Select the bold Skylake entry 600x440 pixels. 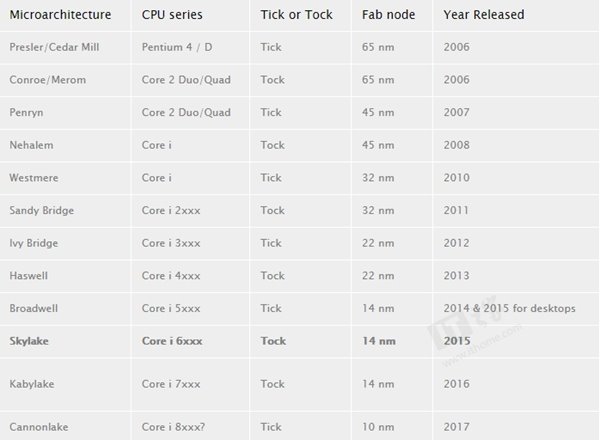click(x=29, y=341)
